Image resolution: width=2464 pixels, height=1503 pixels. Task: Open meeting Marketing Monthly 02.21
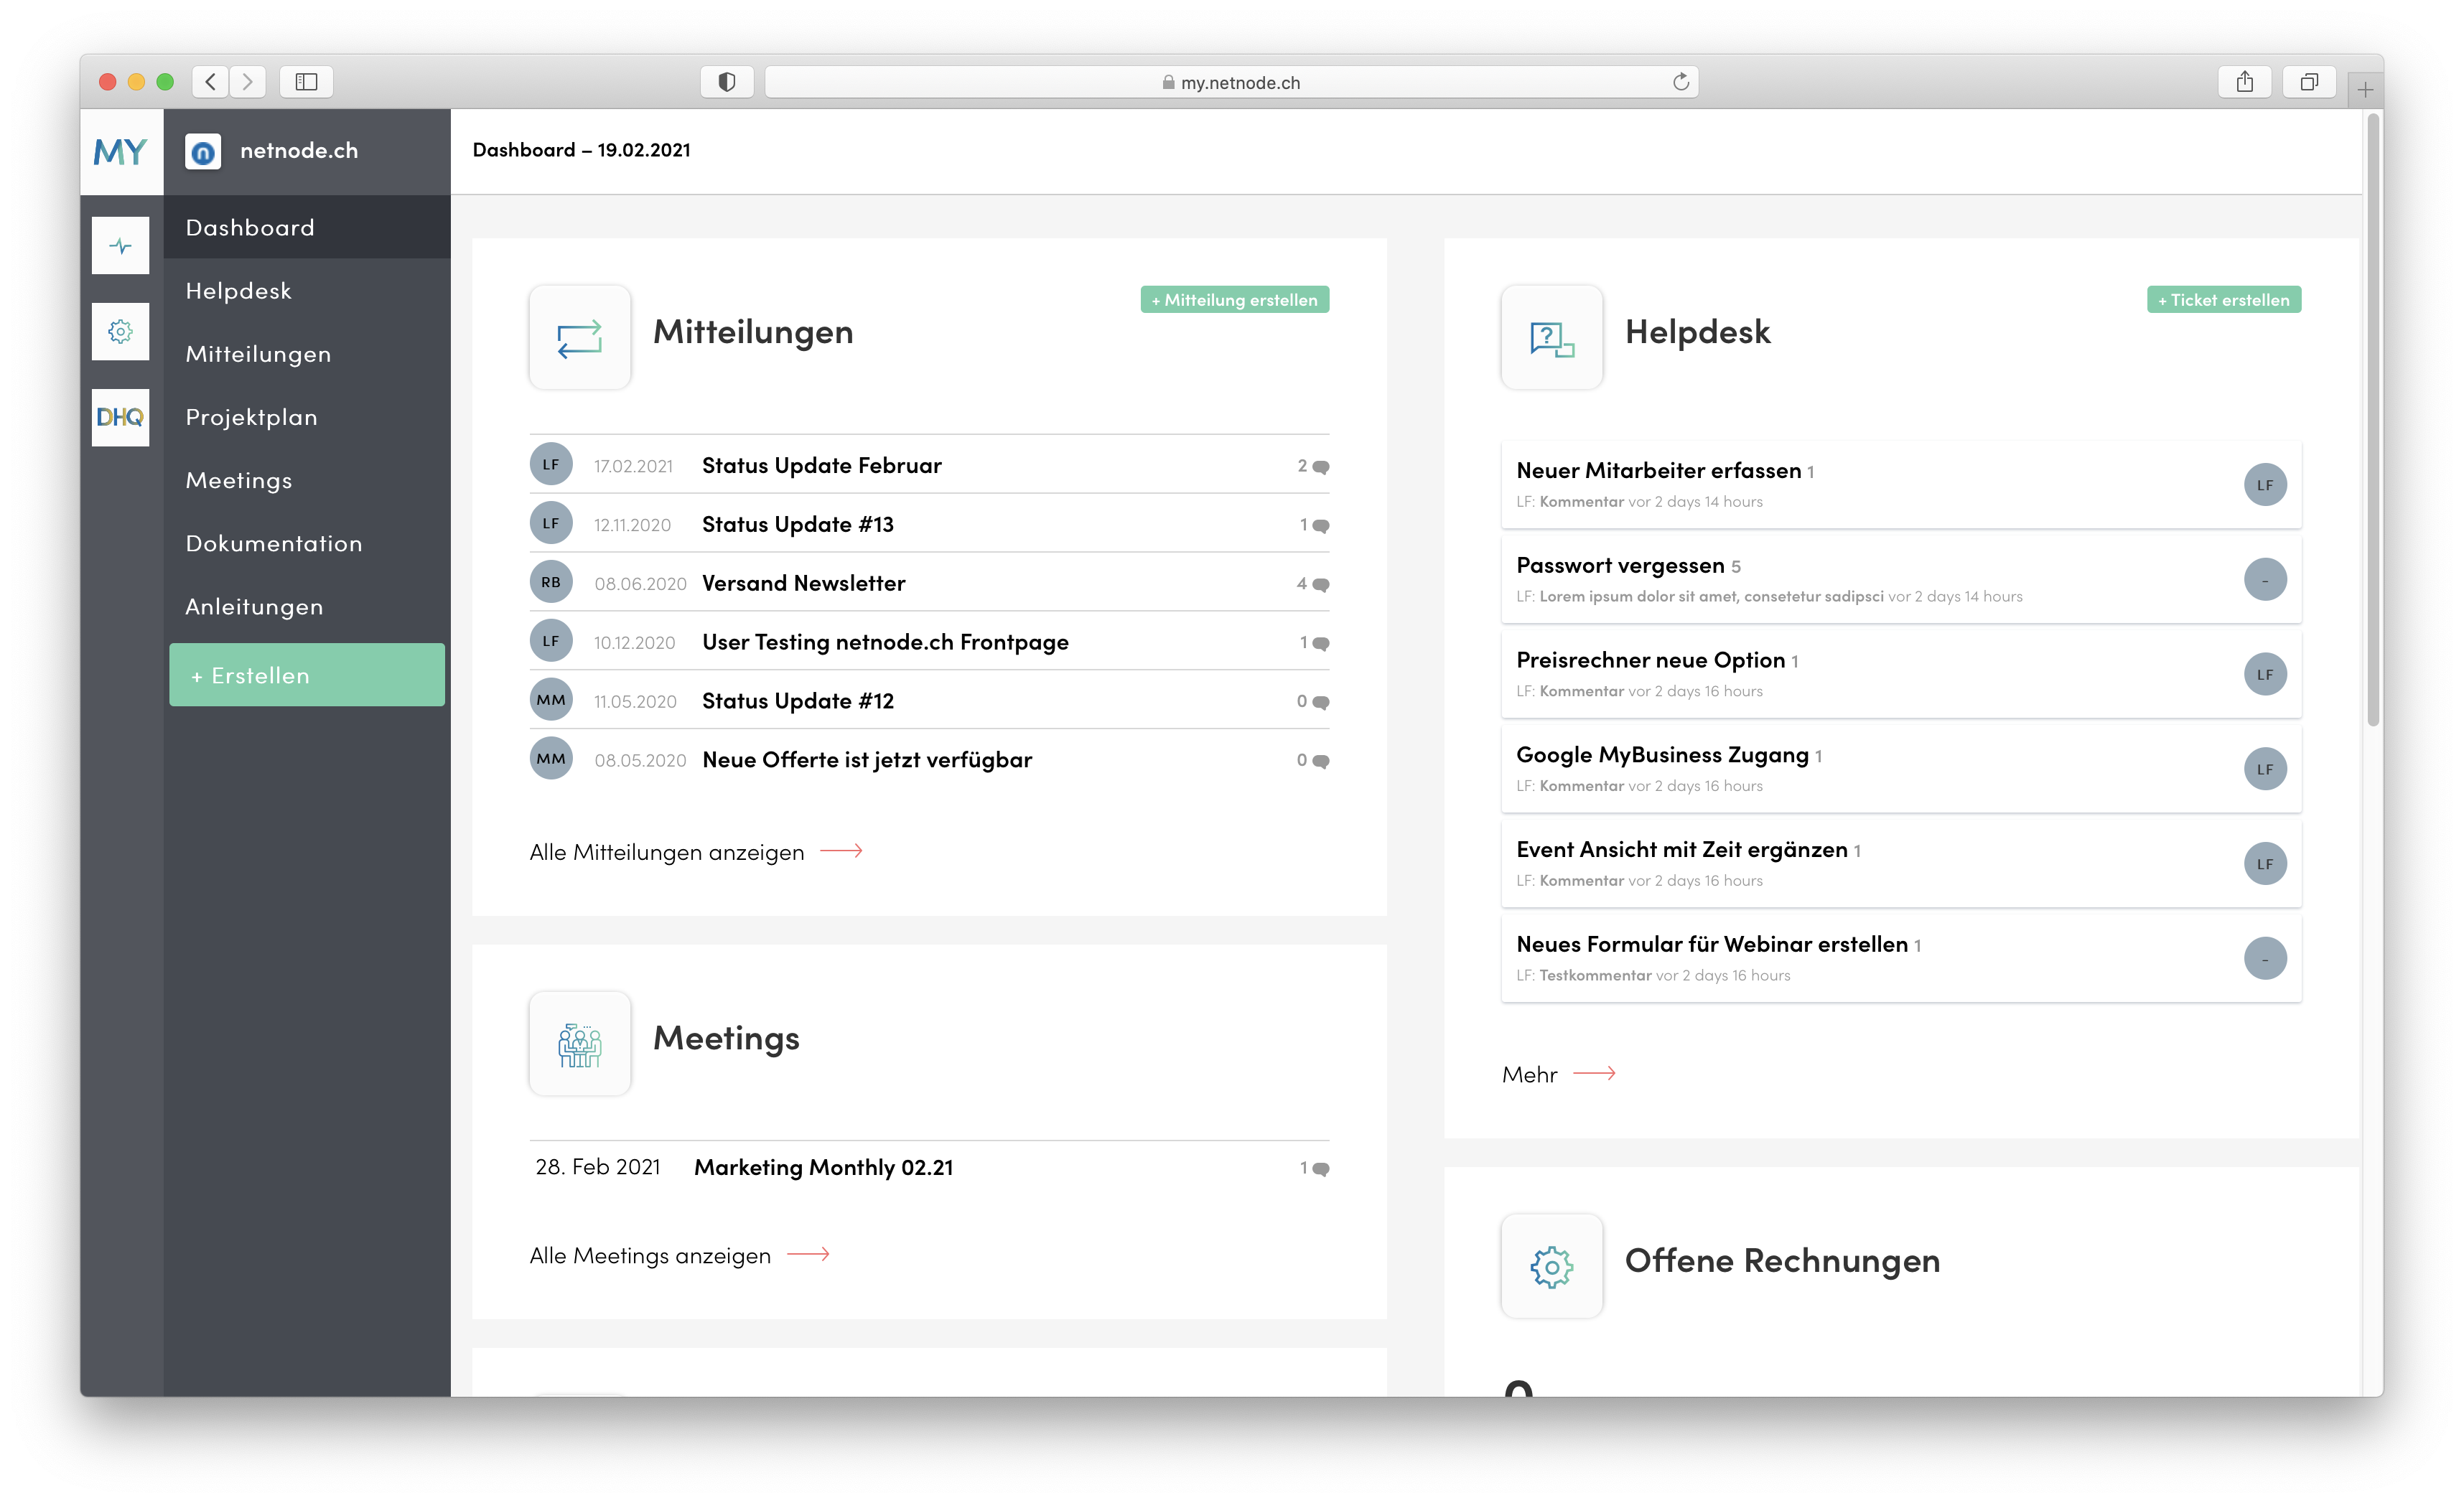(823, 1168)
